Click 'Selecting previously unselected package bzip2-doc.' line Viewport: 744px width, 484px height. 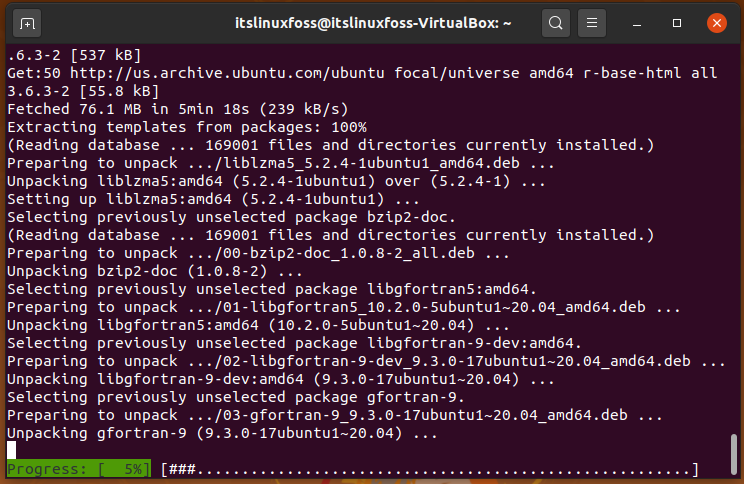(x=231, y=217)
